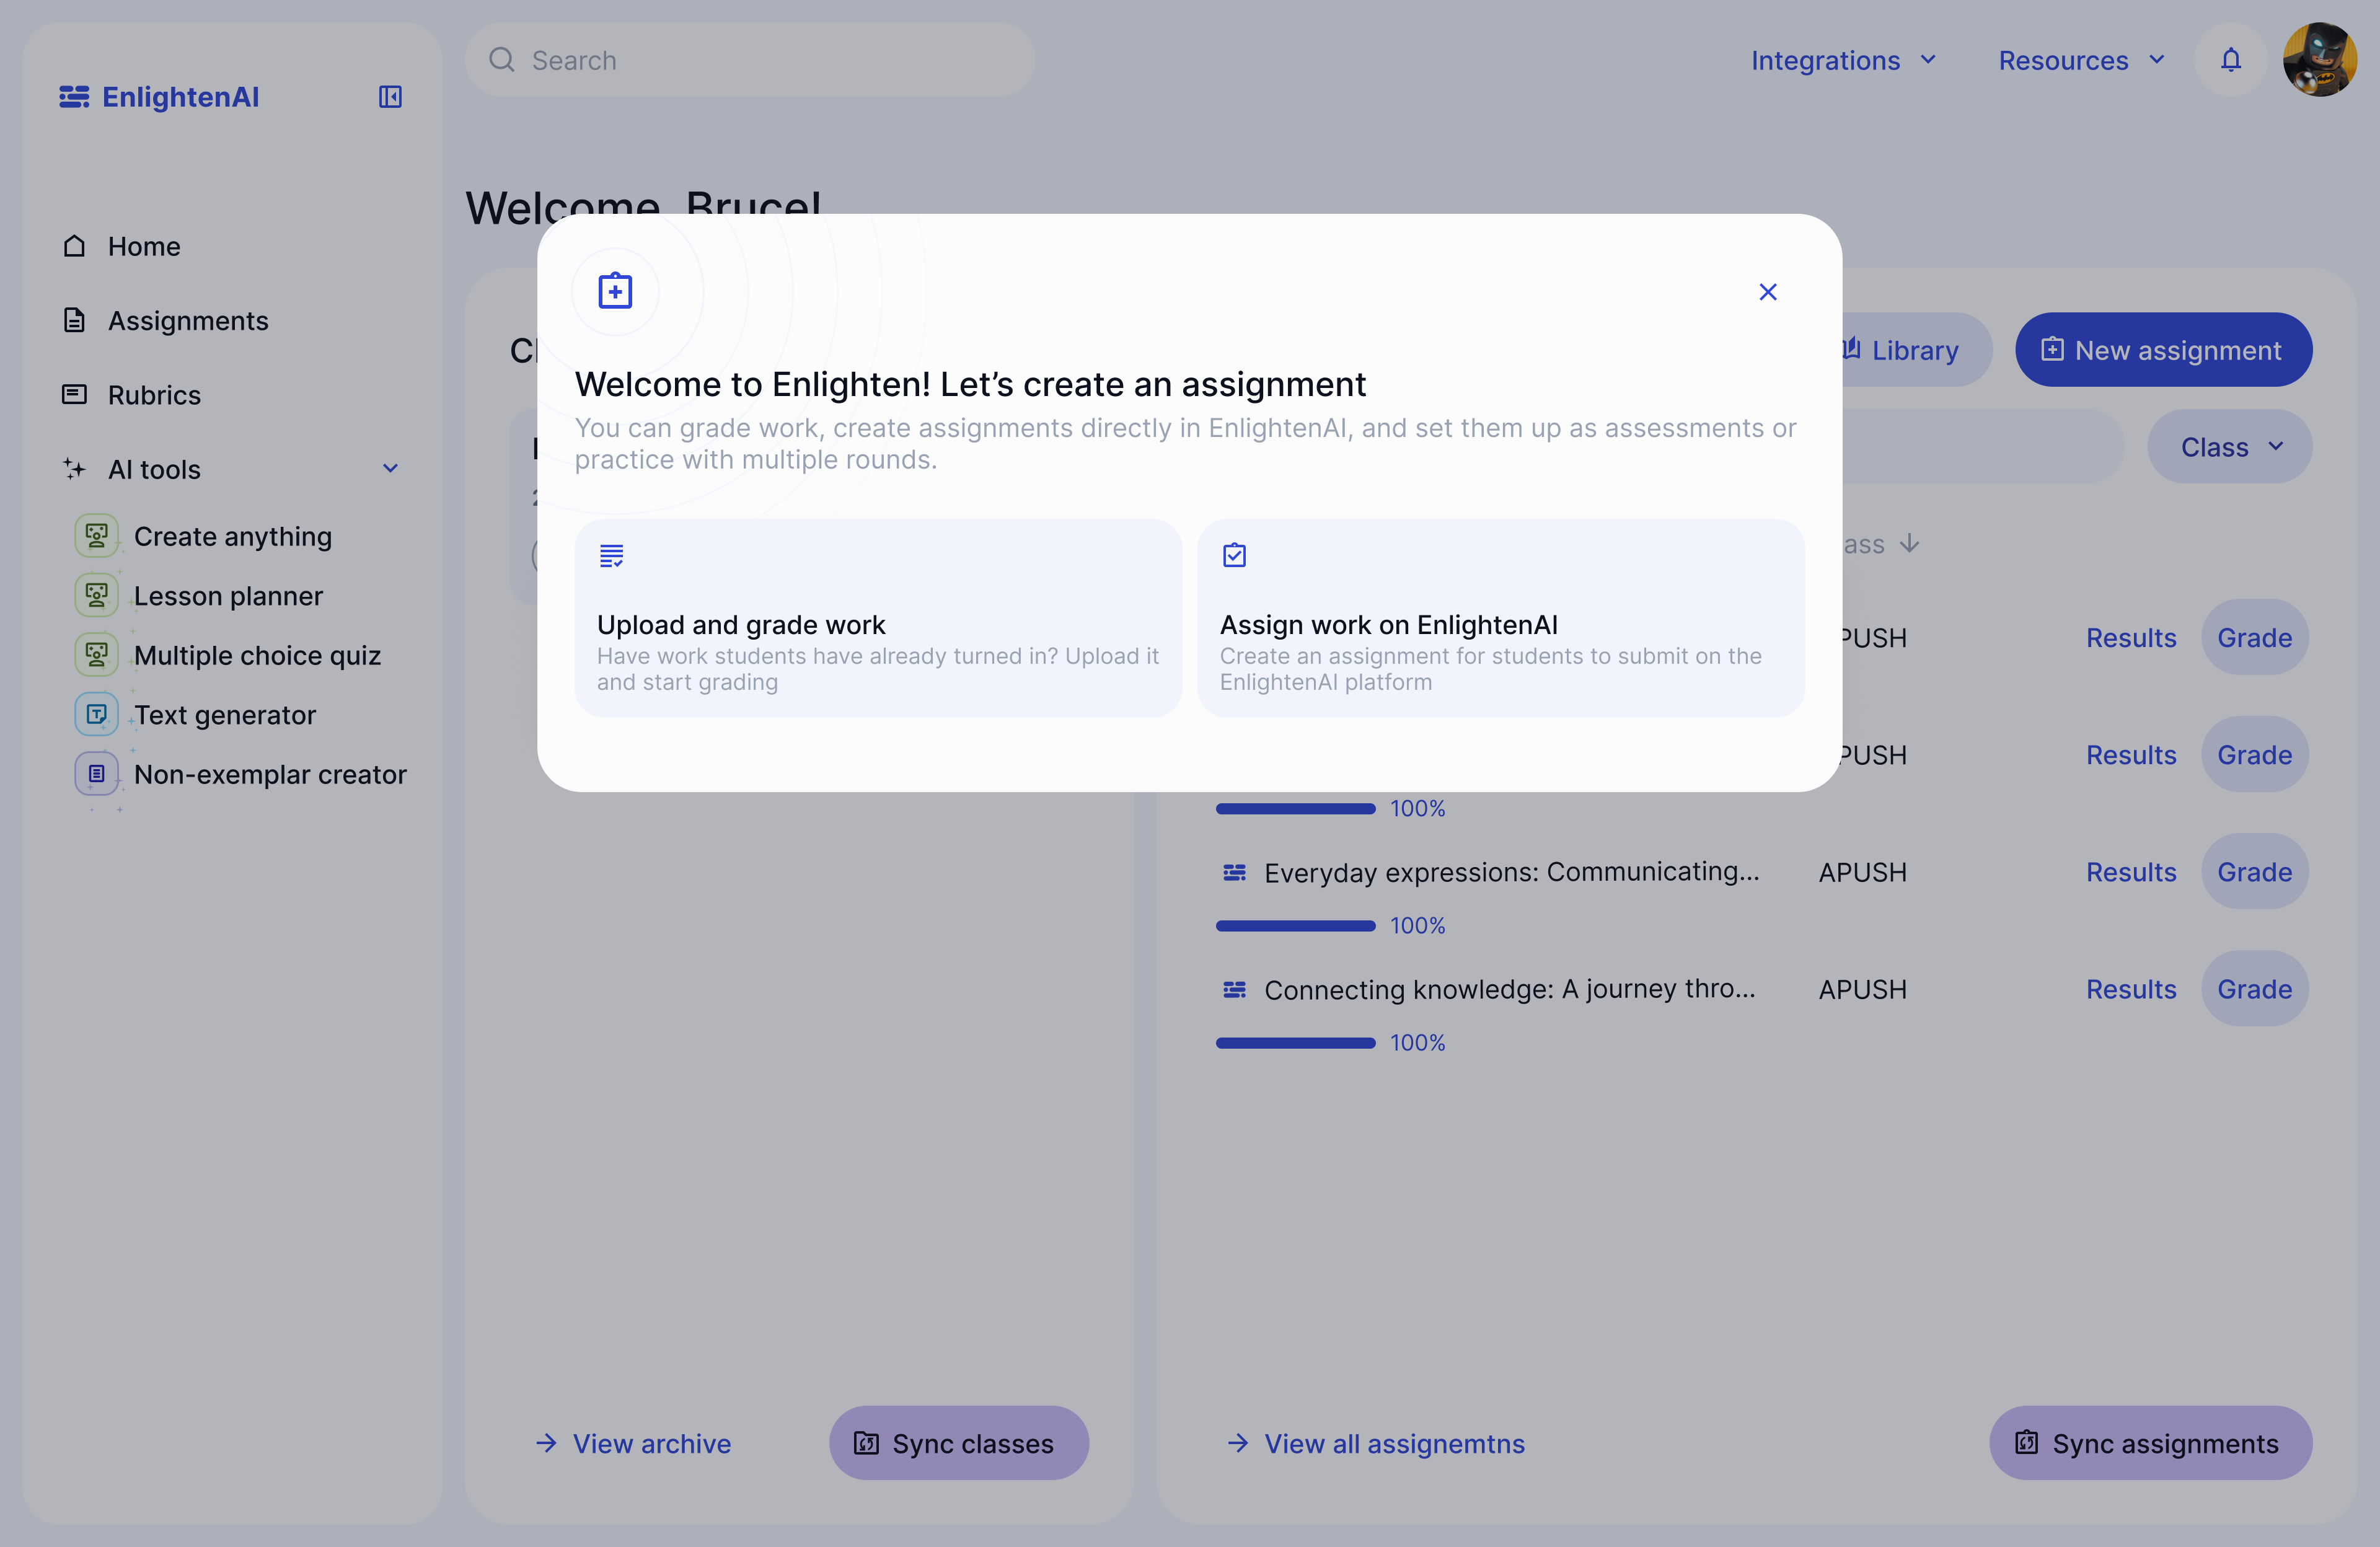
Task: Open the Text generator tool
Action: point(225,714)
